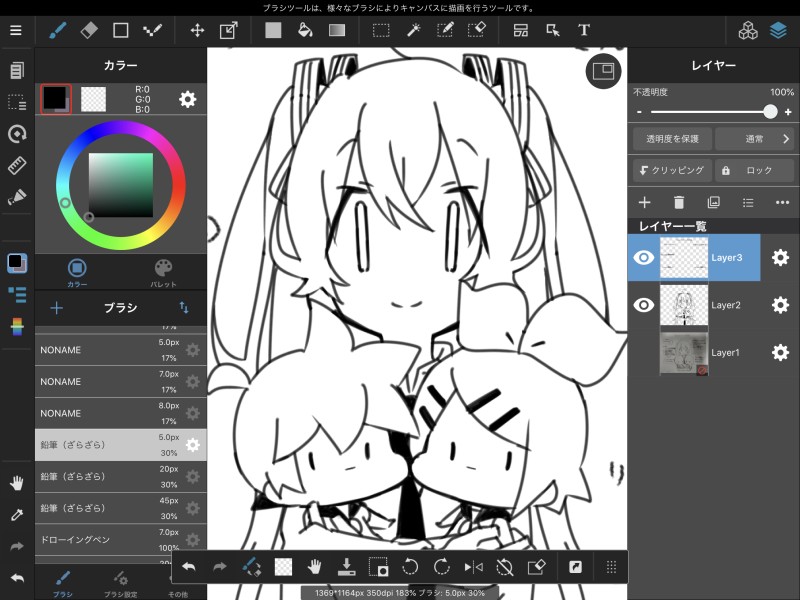
Task: Toggle brush/eraser switch in bottom bar
Action: click(252, 567)
